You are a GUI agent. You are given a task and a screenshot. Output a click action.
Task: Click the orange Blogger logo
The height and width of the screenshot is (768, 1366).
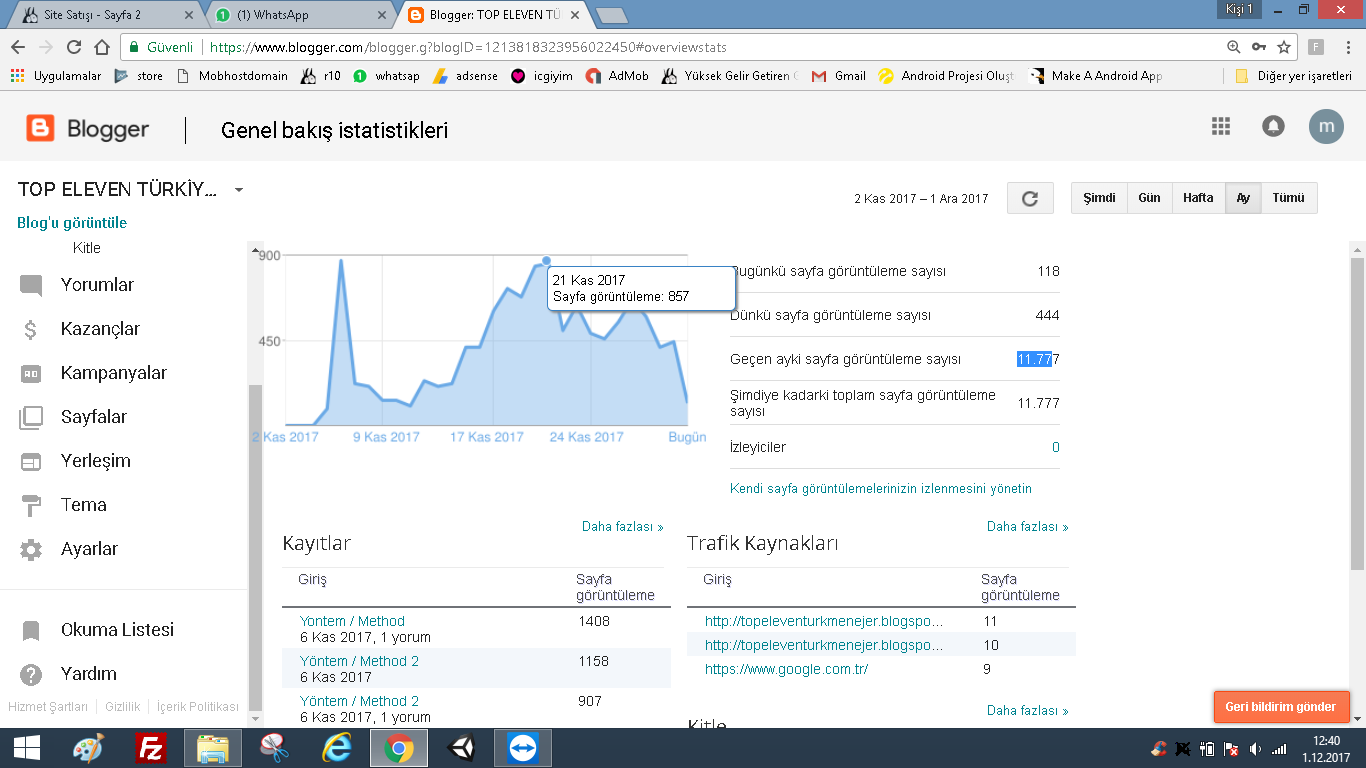41,128
